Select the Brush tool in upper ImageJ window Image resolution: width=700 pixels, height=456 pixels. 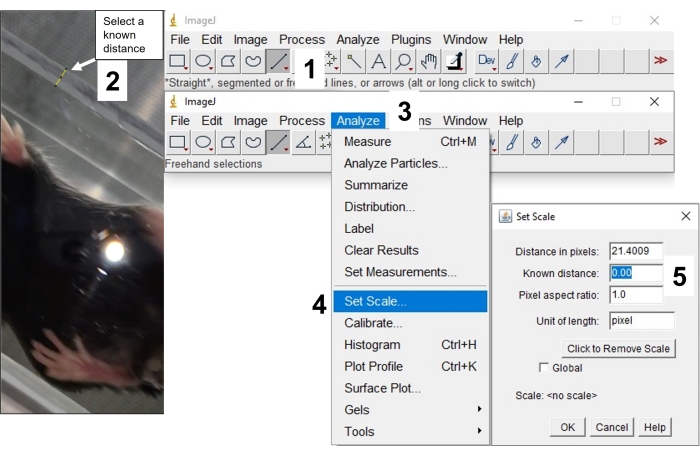point(512,61)
